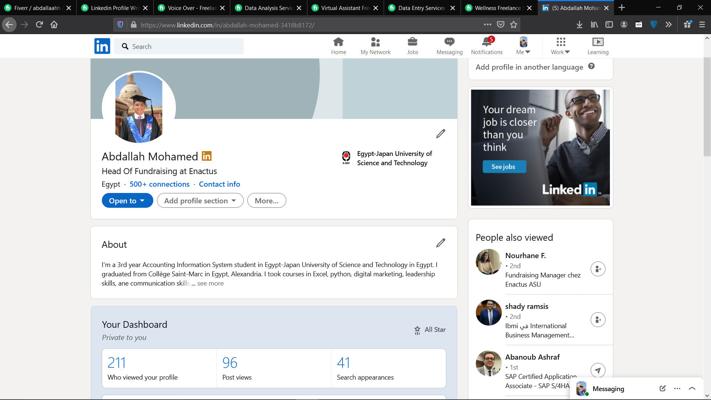Open My Network in navigation bar

click(376, 45)
